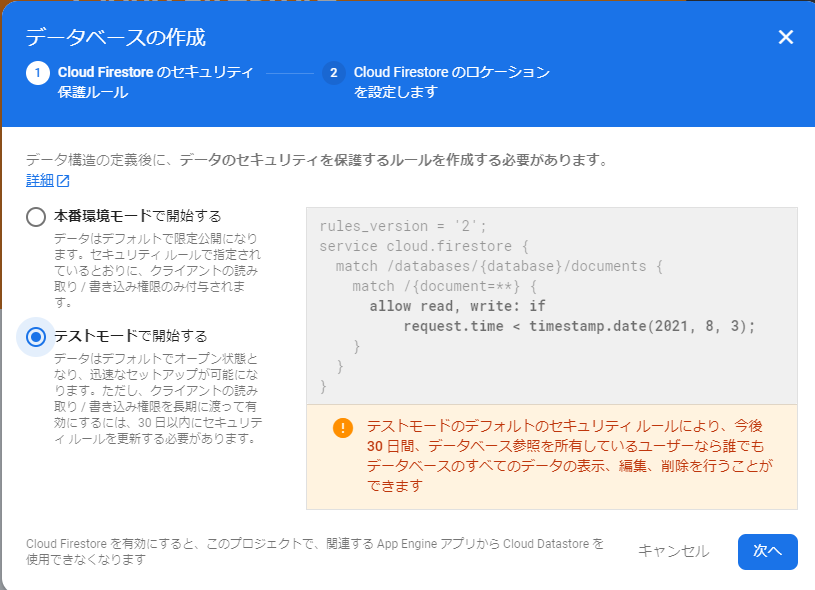
Task: Click the description under 本番環境モード
Action: pyautogui.click(x=157, y=270)
